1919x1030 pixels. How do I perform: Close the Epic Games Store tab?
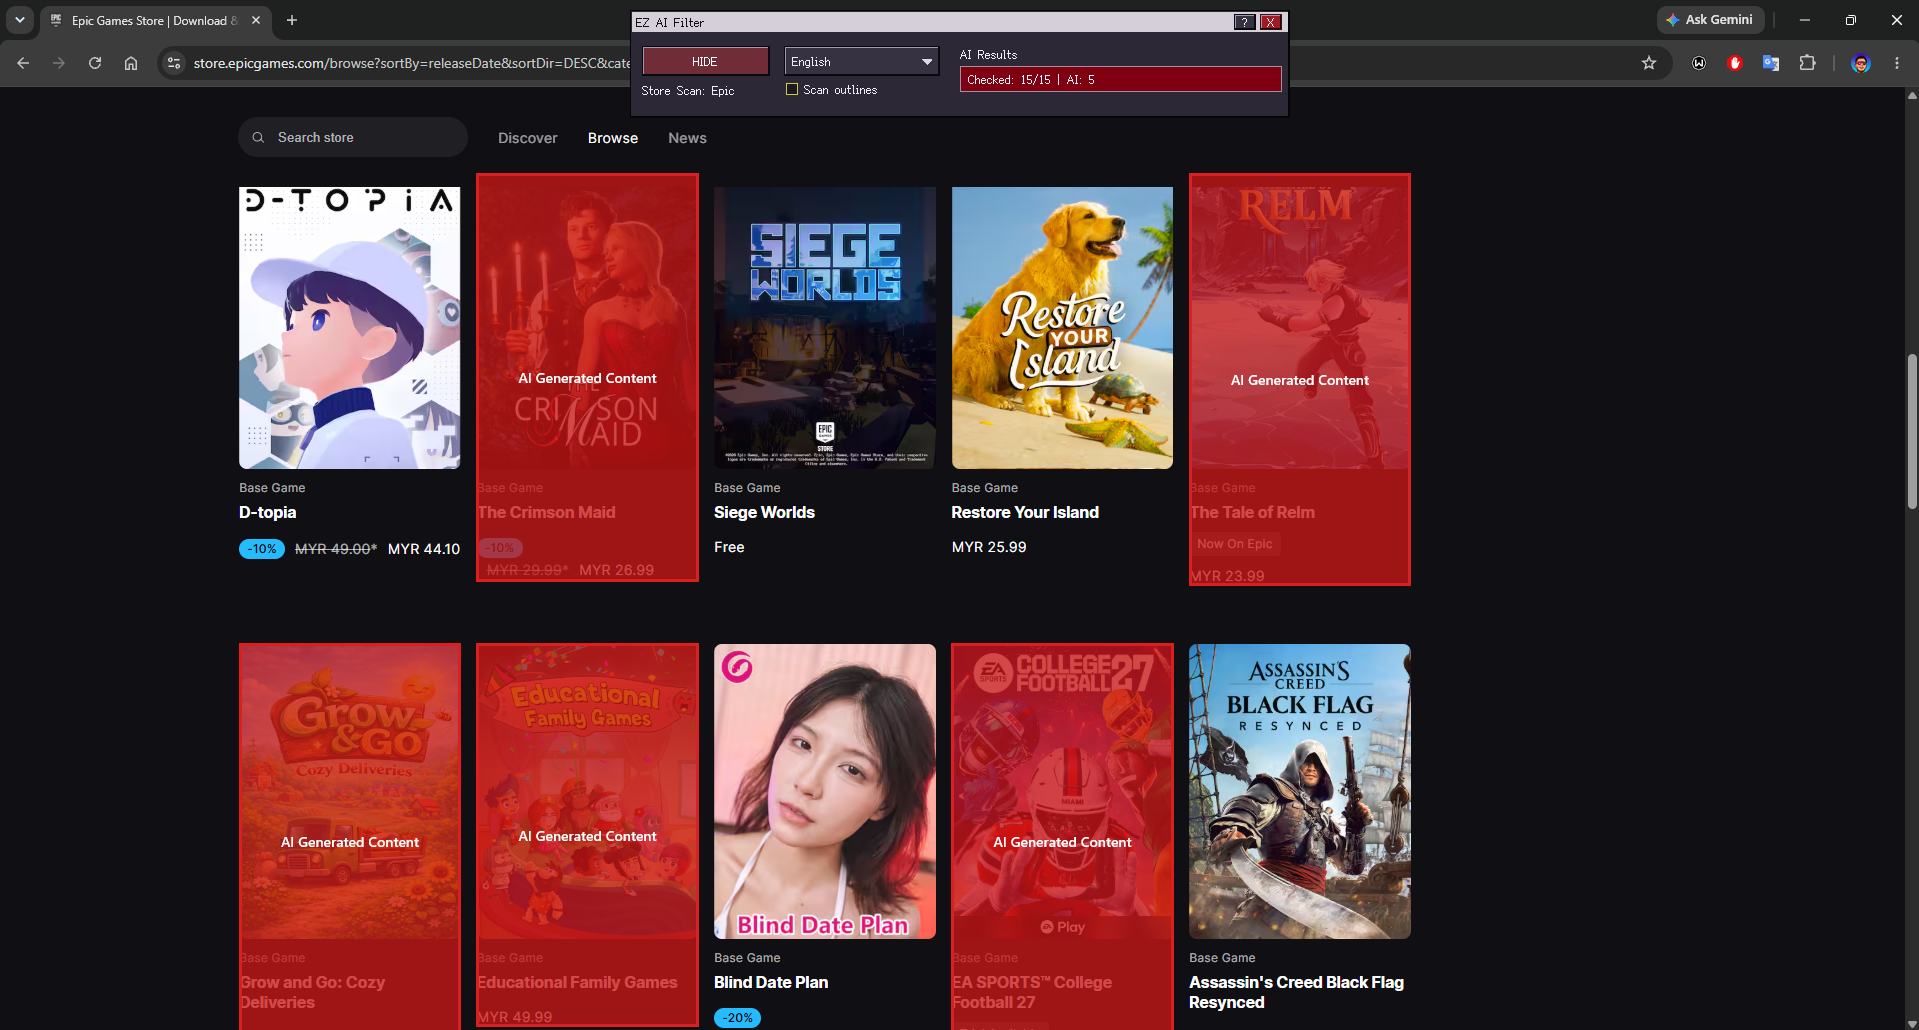point(256,20)
